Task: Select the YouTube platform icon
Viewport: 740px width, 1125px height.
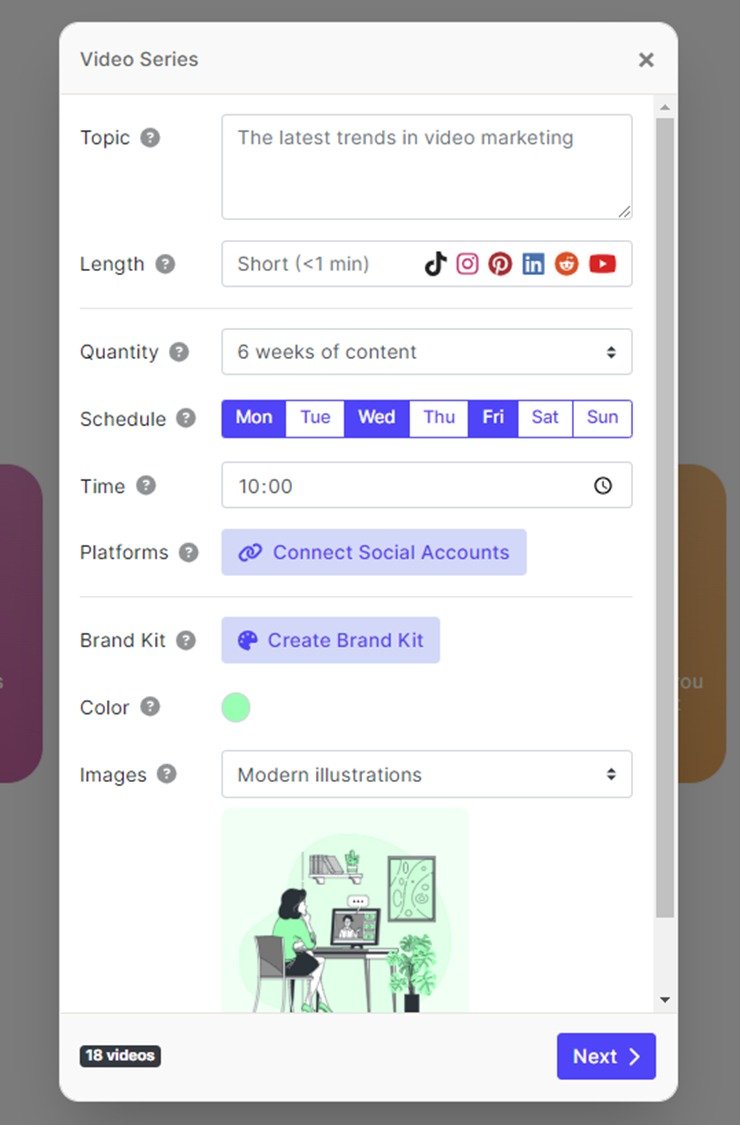Action: coord(601,263)
